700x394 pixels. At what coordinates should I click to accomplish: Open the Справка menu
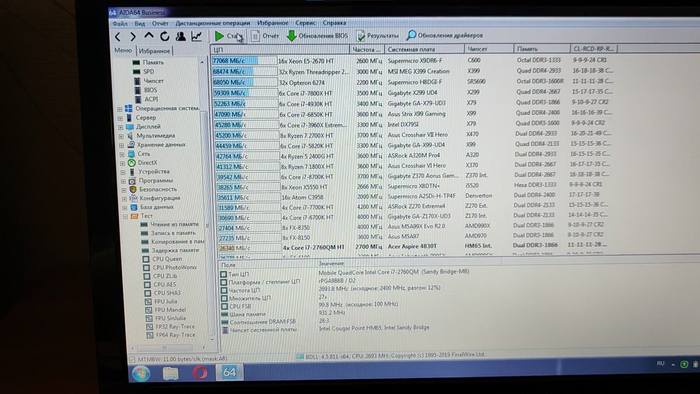[334, 23]
